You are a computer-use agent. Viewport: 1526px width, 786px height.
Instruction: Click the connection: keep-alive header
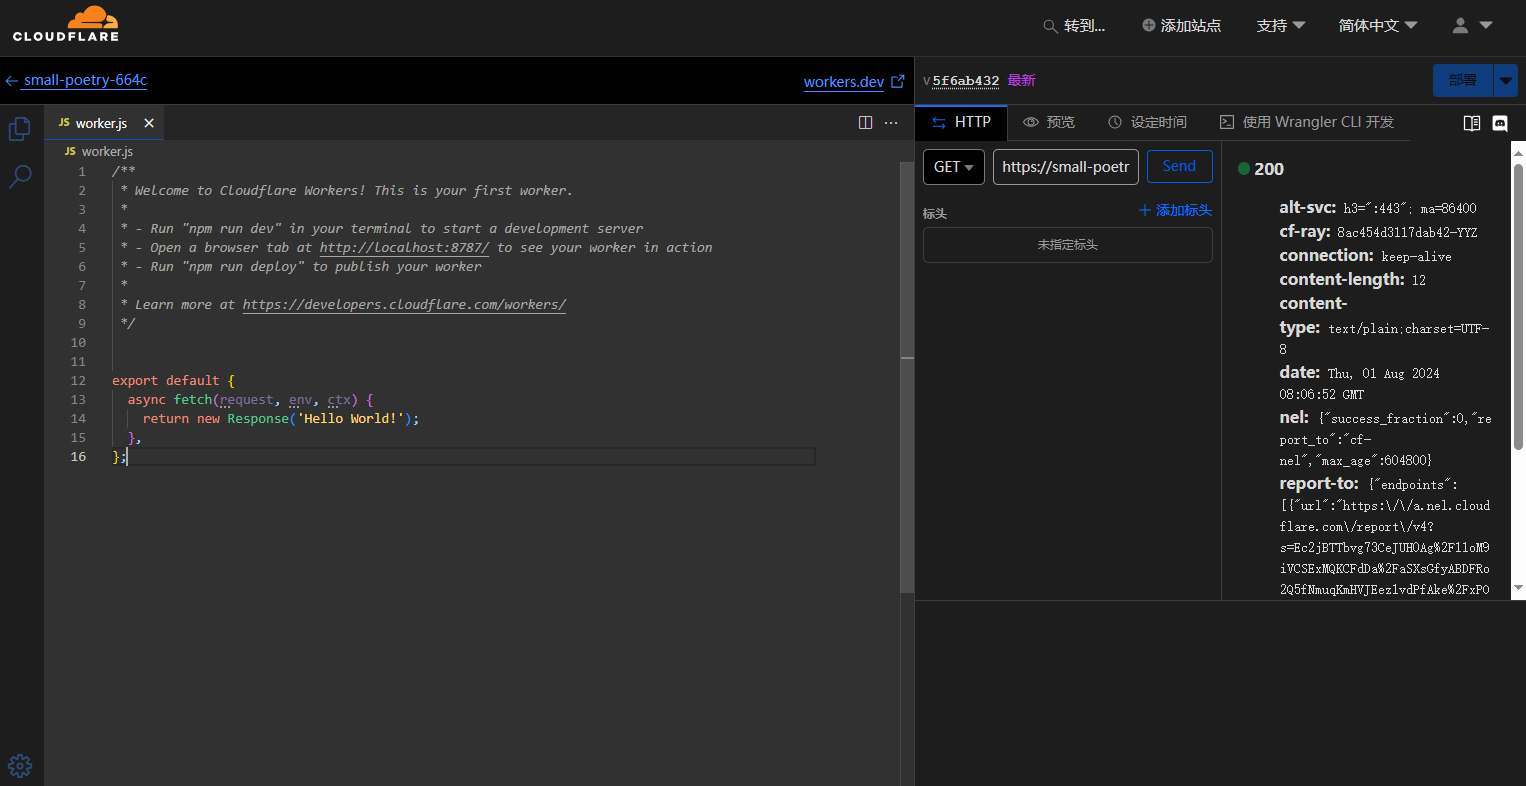pos(1365,256)
